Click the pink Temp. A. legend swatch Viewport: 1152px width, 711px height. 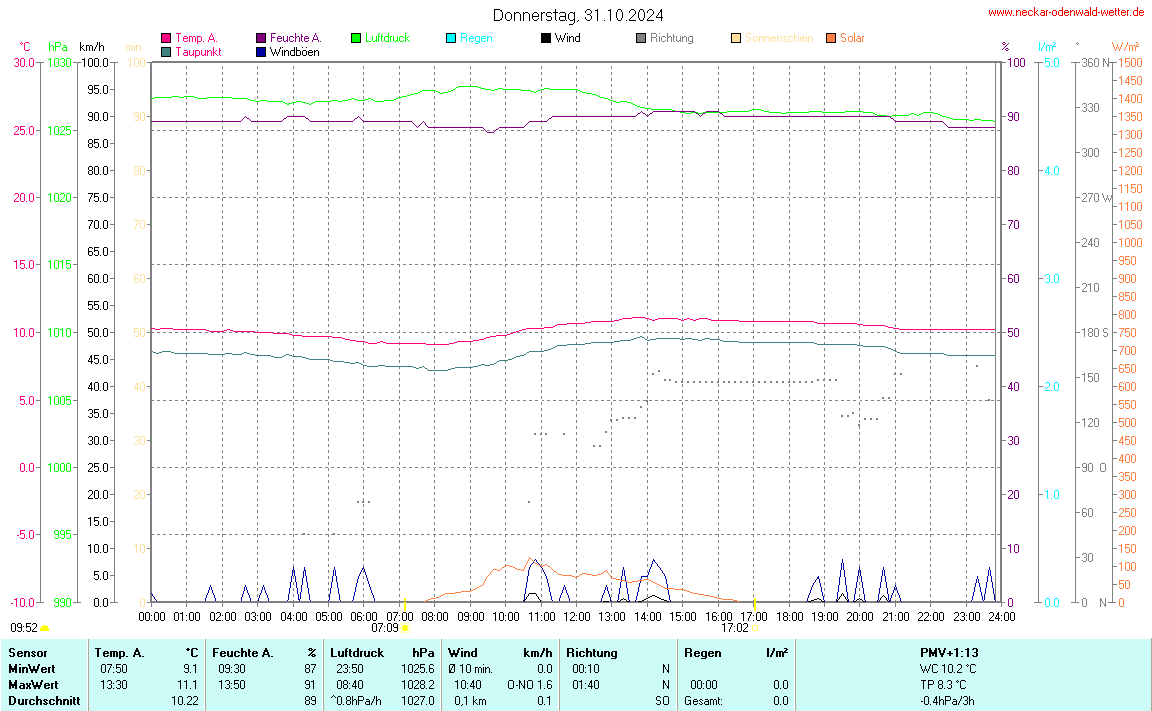point(166,38)
